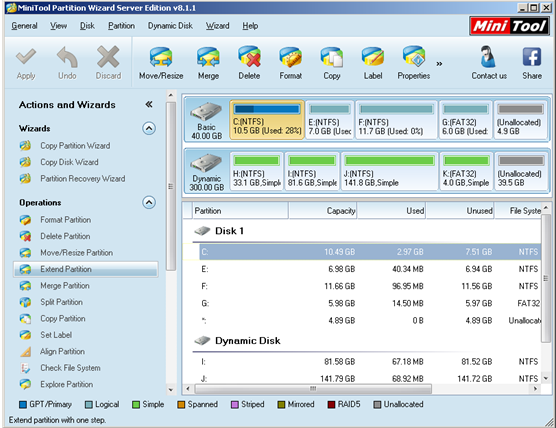This screenshot has width=556, height=428.
Task: Show more toolbar items chevron
Action: [x=439, y=64]
